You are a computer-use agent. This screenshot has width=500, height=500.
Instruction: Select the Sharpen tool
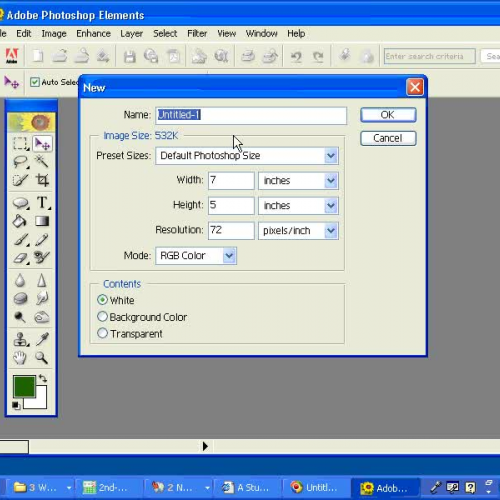tap(42, 280)
